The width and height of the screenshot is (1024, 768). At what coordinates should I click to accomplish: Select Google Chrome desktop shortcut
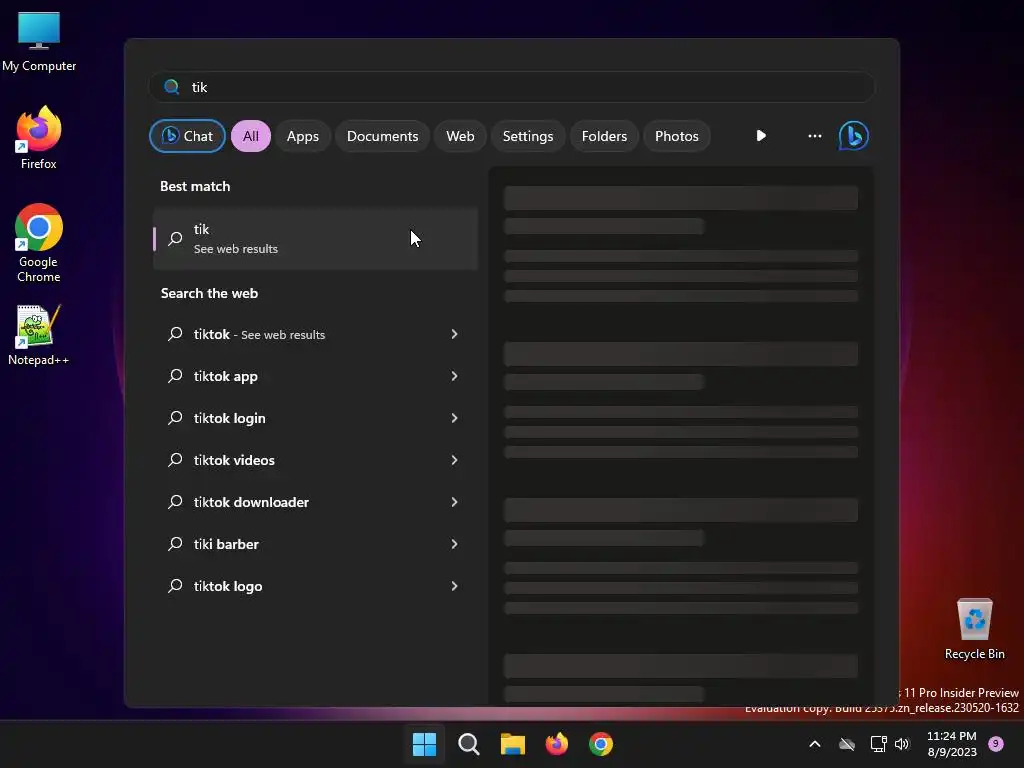39,243
